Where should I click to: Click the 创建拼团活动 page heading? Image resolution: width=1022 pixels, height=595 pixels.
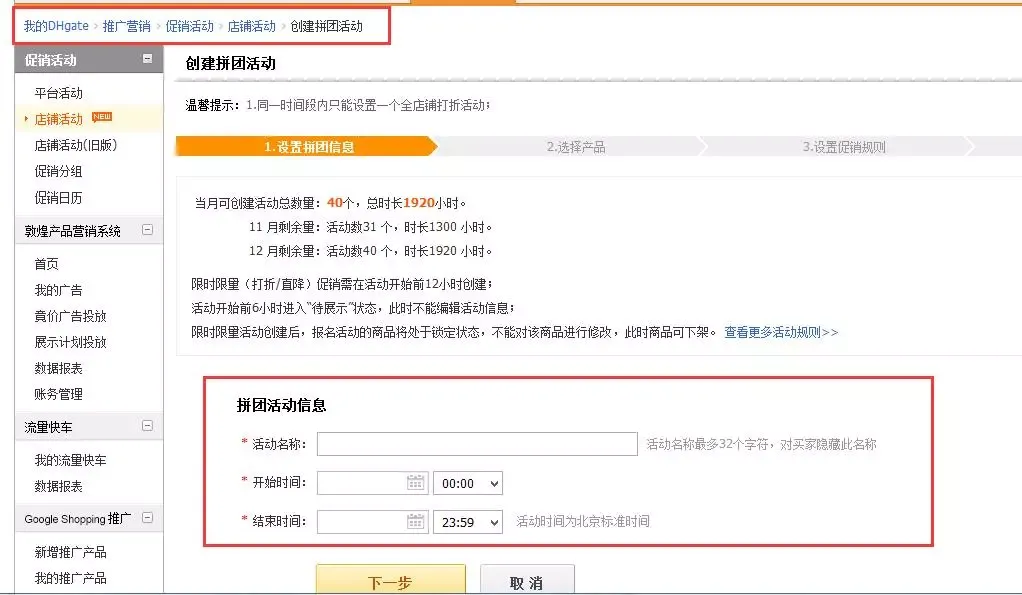pyautogui.click(x=231, y=63)
